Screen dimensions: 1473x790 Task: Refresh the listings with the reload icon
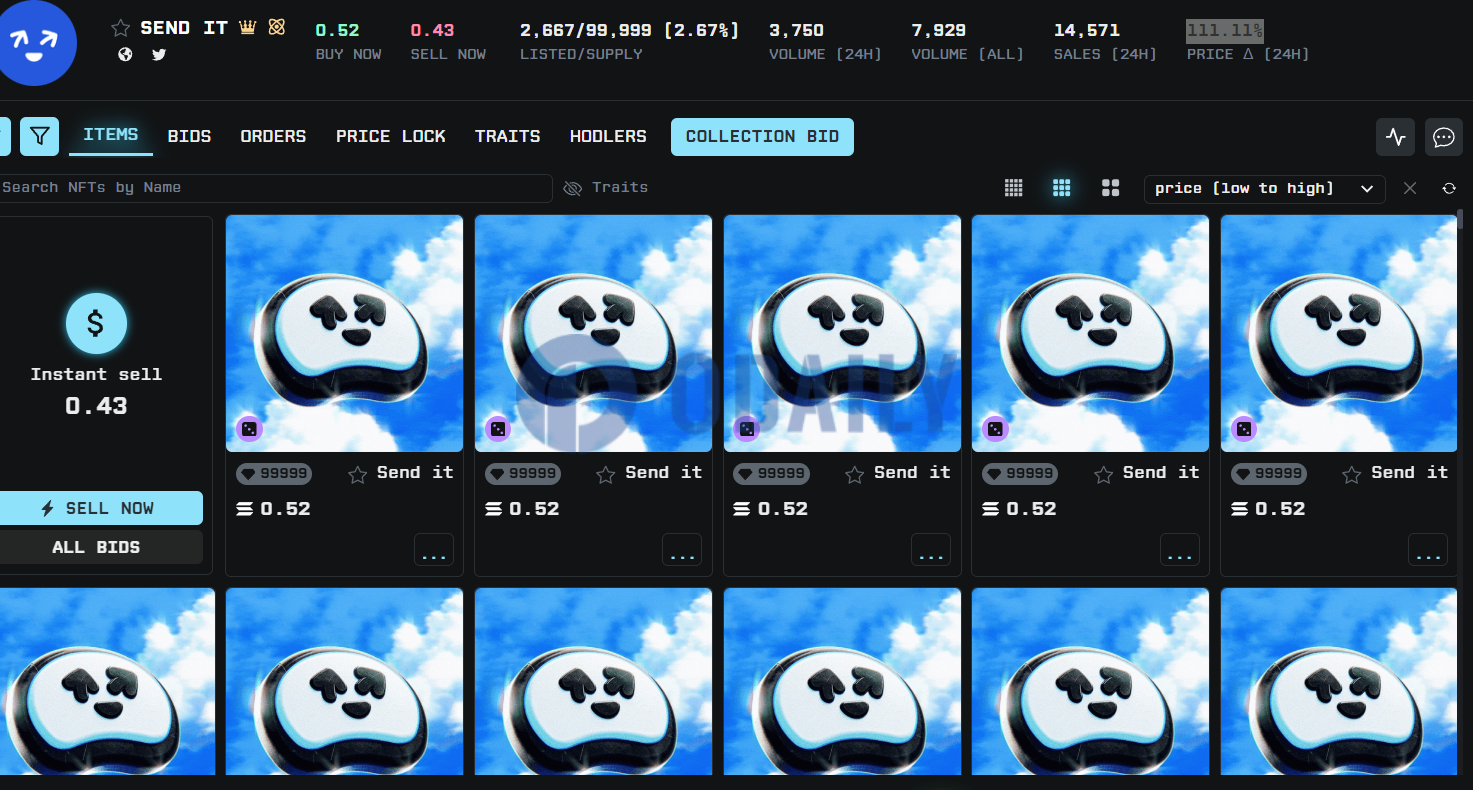(x=1449, y=188)
